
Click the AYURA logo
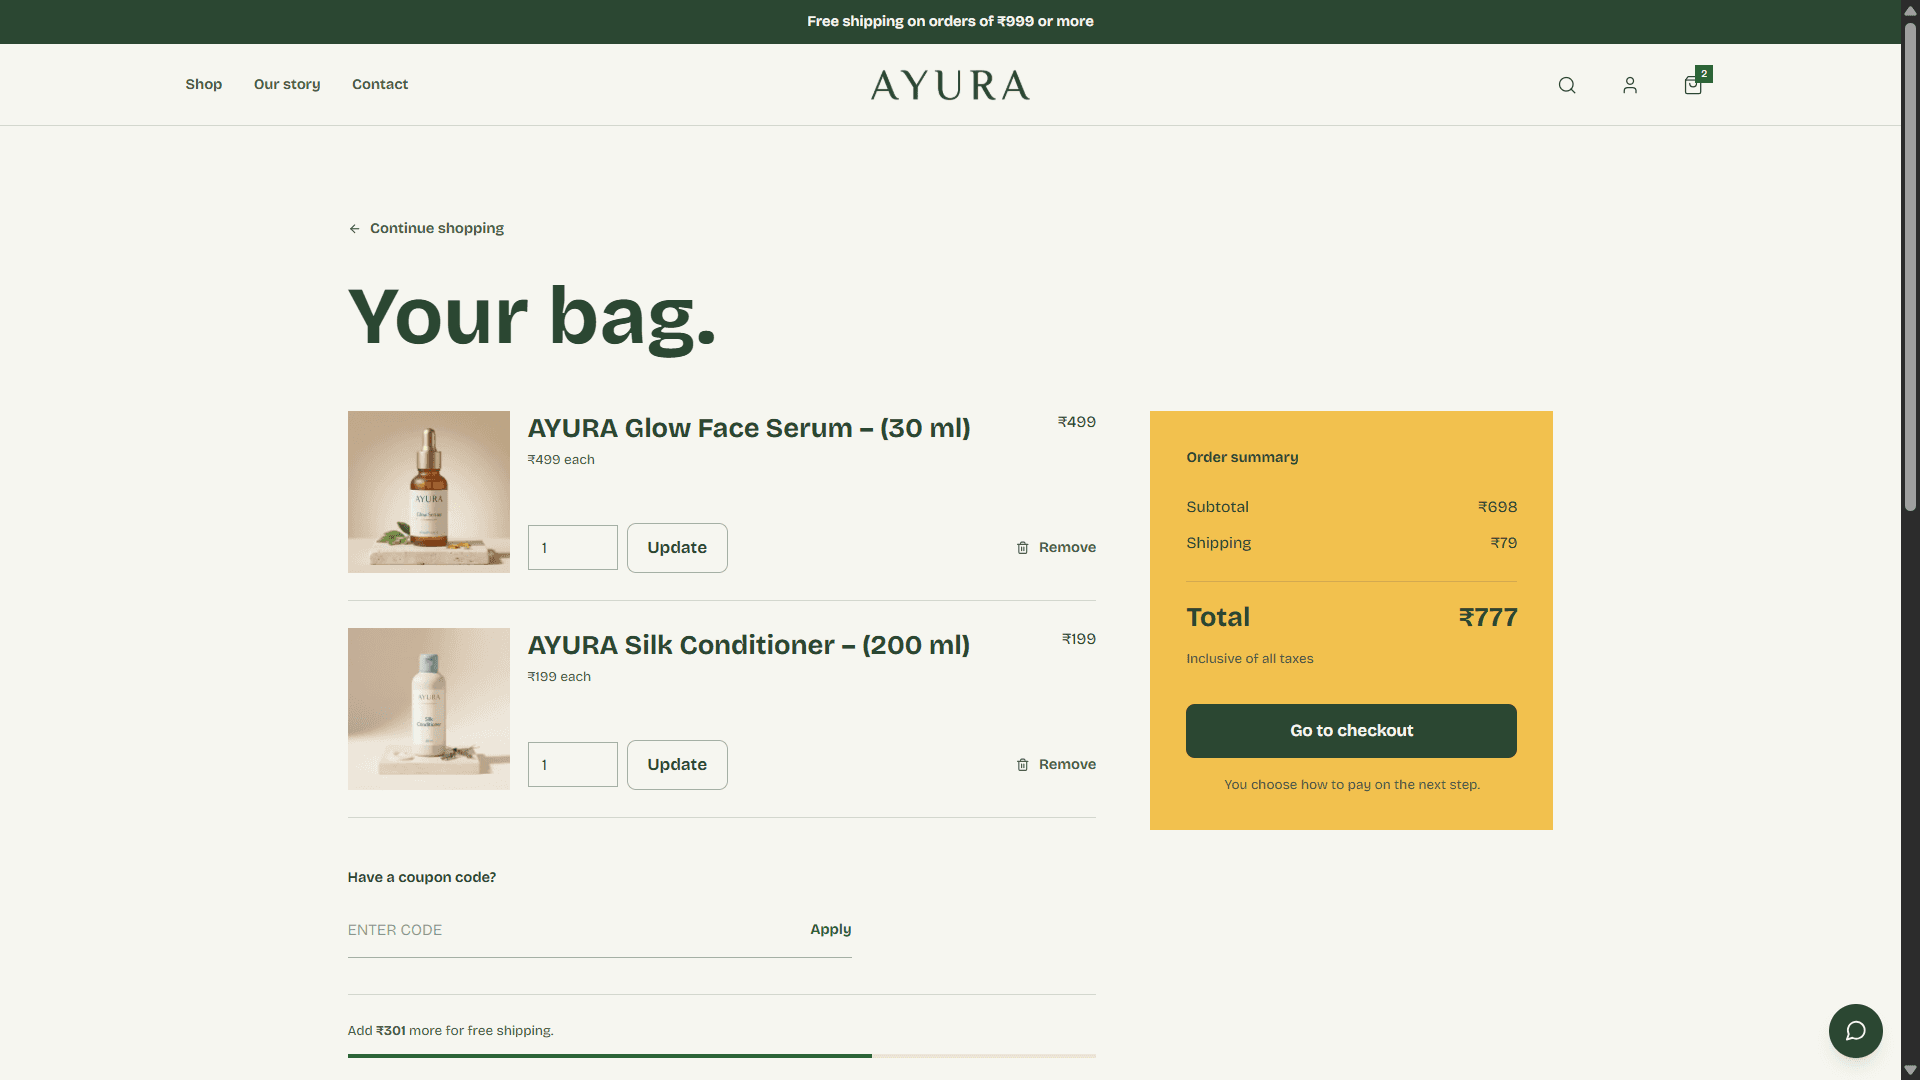950,85
